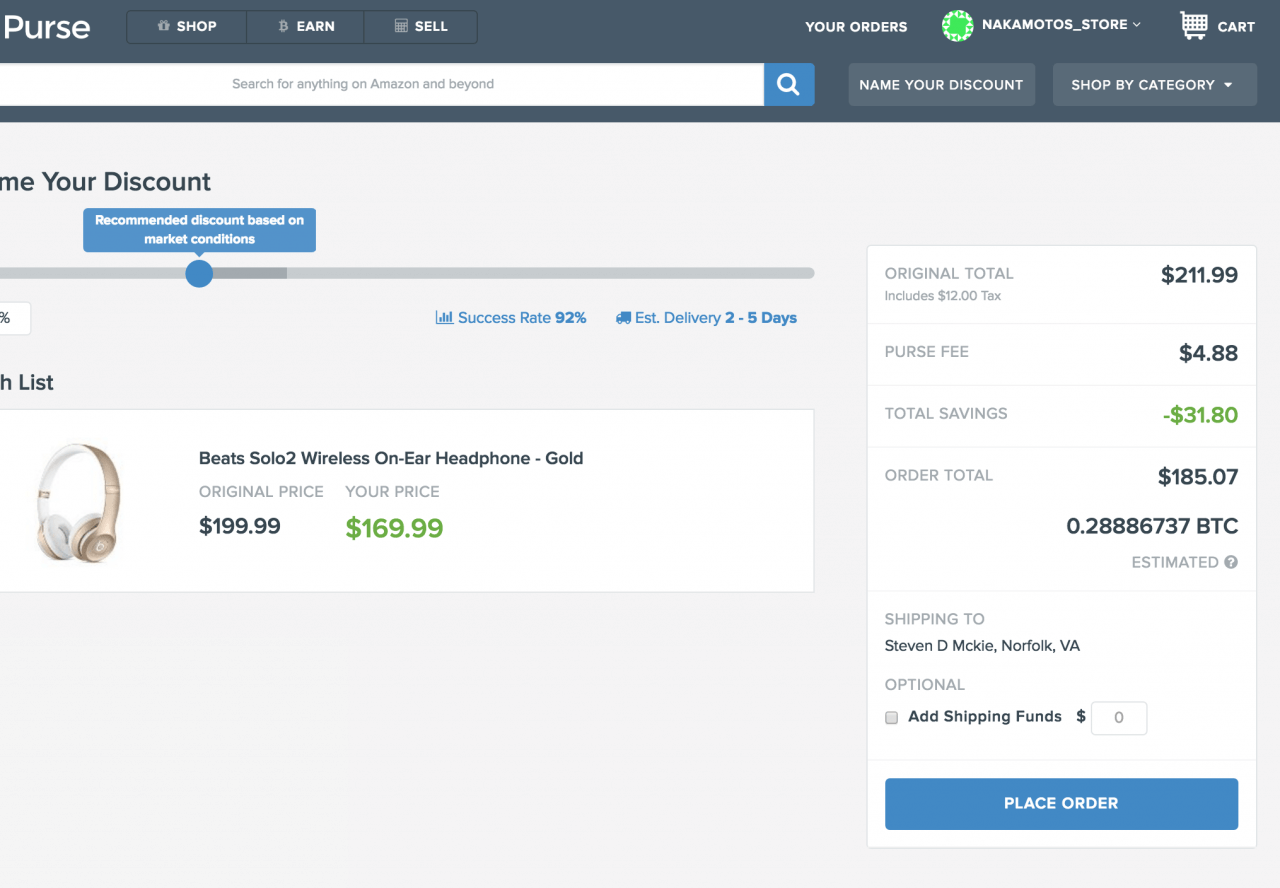Click the magnifier search button

coord(789,85)
